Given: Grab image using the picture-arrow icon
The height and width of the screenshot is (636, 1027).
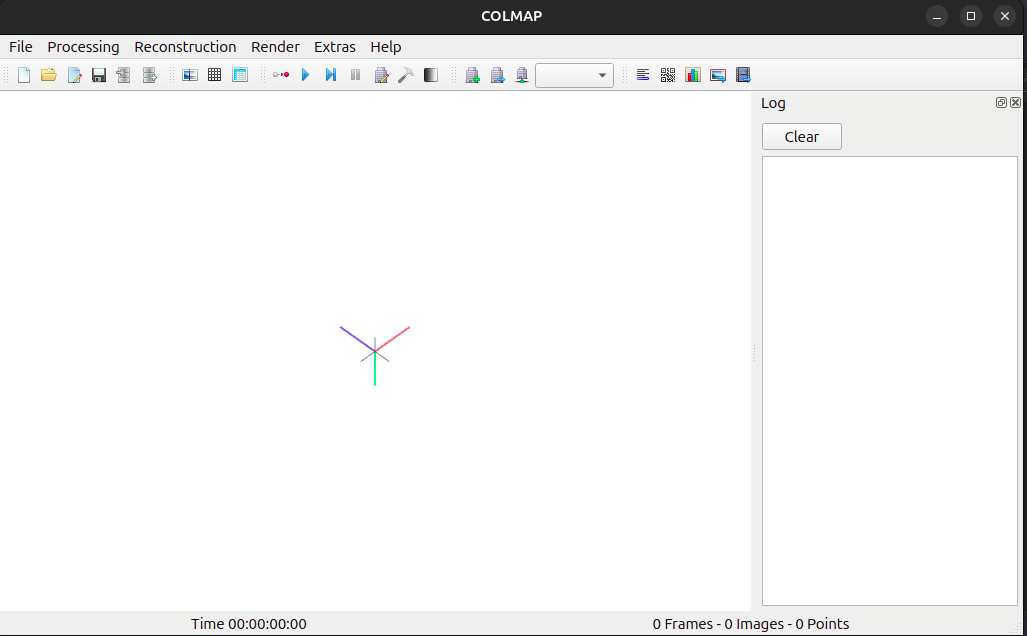Looking at the screenshot, I should (x=718, y=75).
